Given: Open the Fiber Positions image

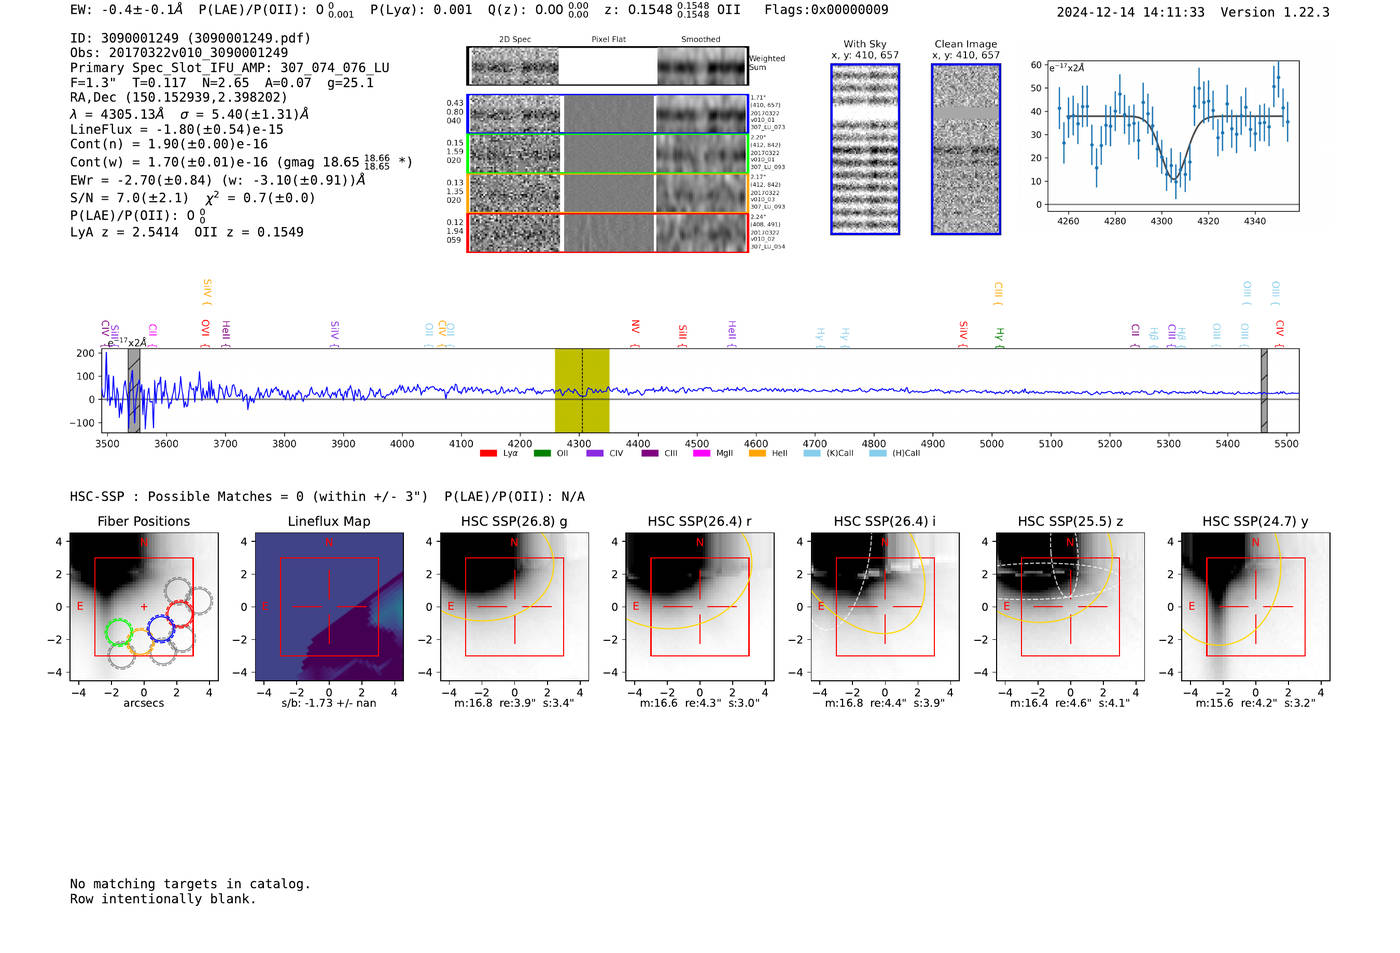Looking at the screenshot, I should click(143, 607).
